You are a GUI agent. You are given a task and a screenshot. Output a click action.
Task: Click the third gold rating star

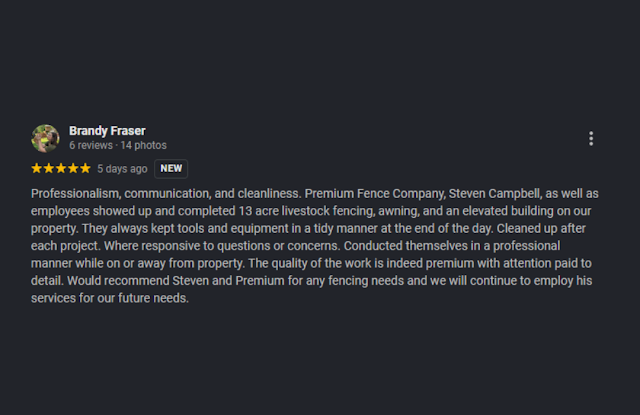point(61,169)
